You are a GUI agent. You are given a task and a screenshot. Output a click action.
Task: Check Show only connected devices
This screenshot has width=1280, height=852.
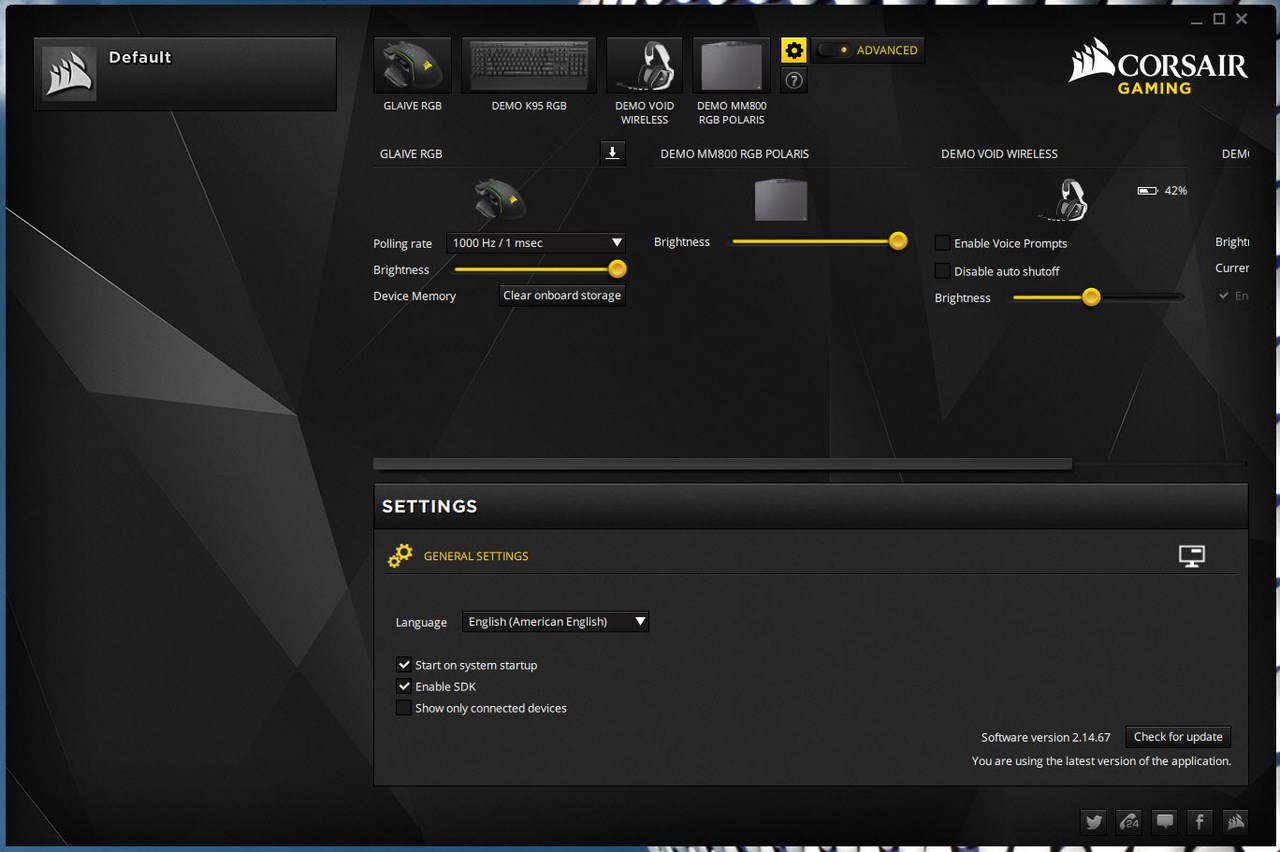[404, 708]
